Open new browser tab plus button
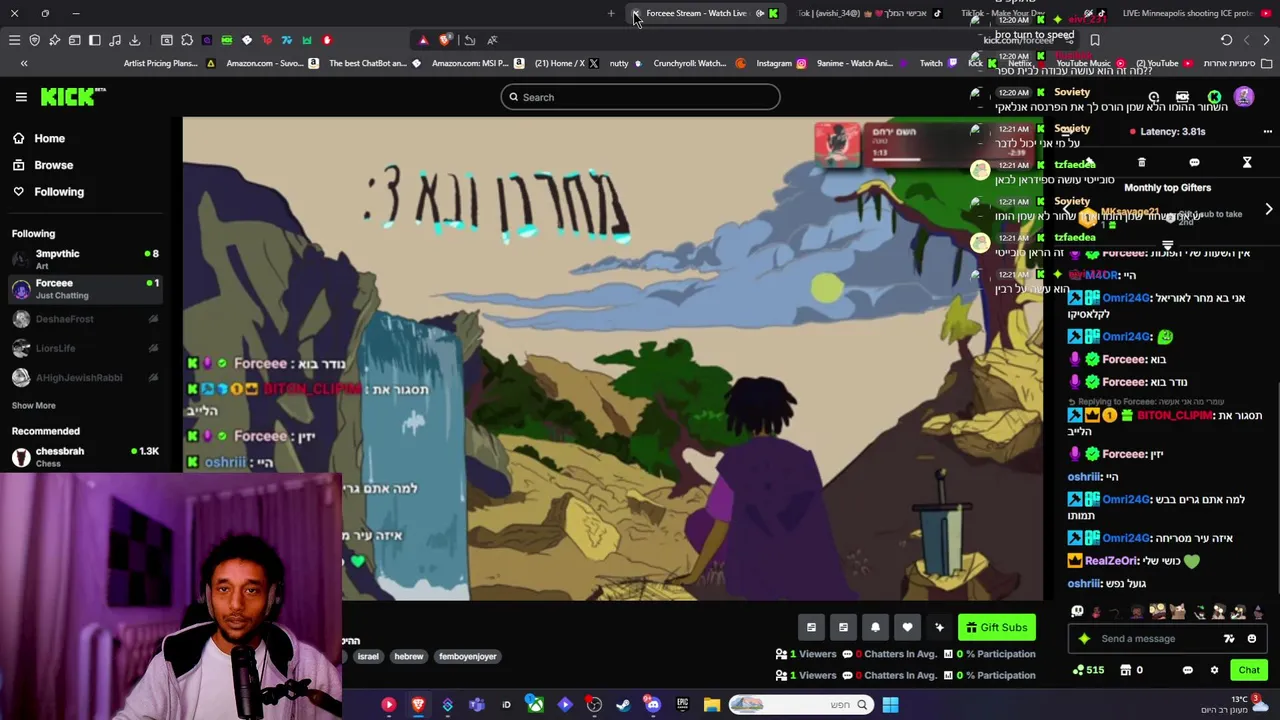Image resolution: width=1280 pixels, height=720 pixels. coord(611,13)
